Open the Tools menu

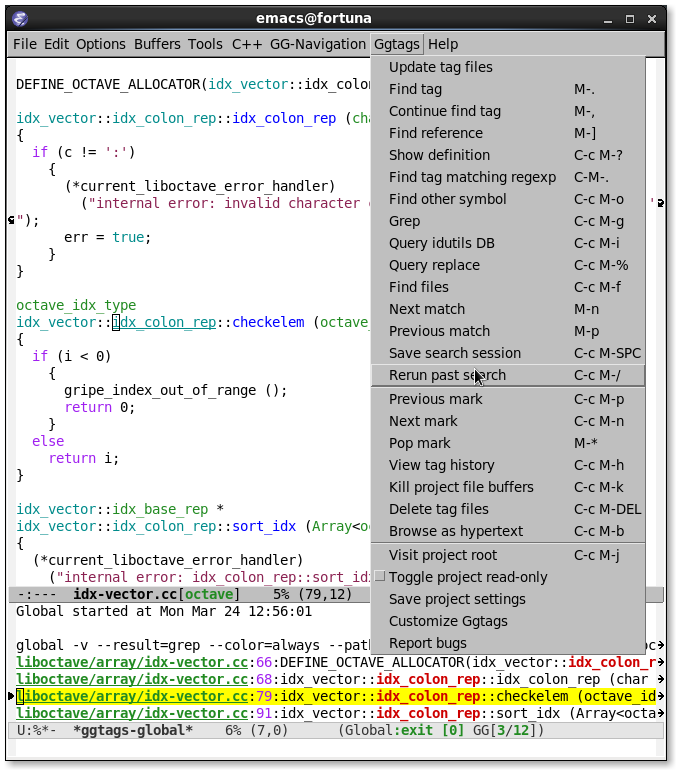[x=205, y=44]
